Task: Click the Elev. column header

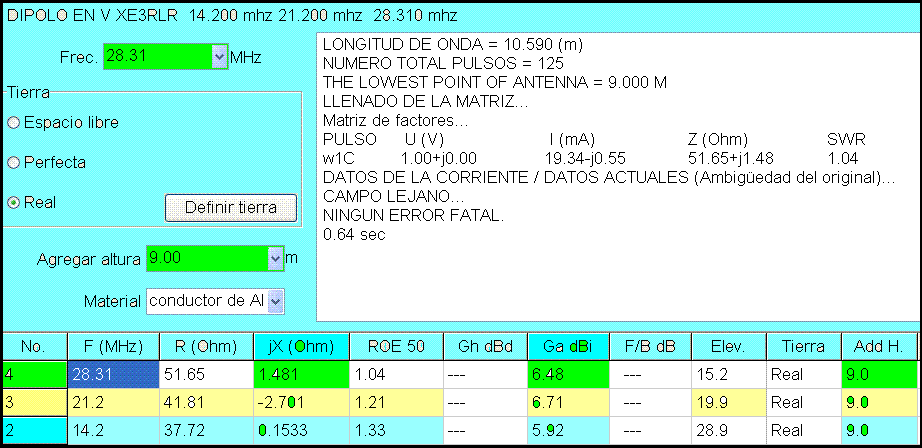Action: [728, 346]
